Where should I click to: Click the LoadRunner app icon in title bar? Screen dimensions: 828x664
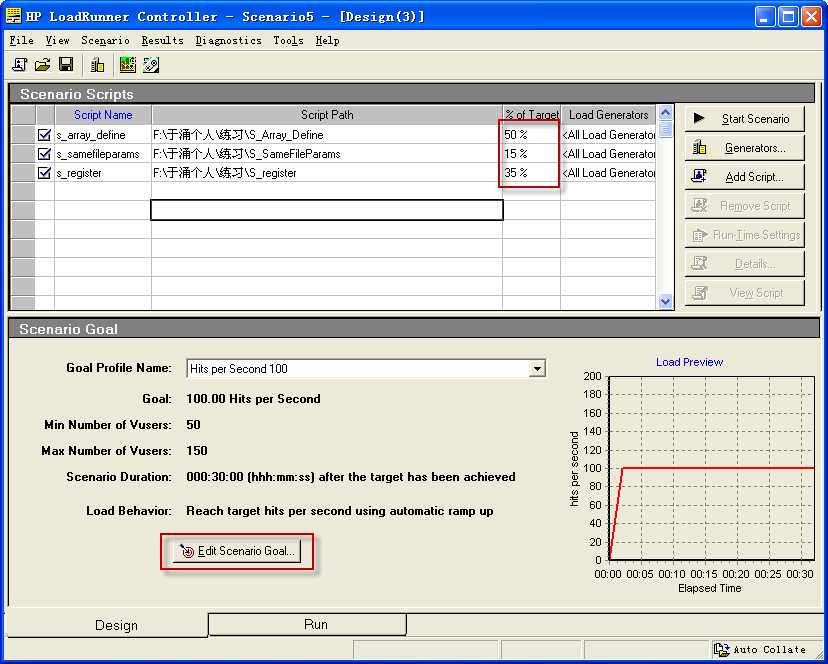pos(13,16)
